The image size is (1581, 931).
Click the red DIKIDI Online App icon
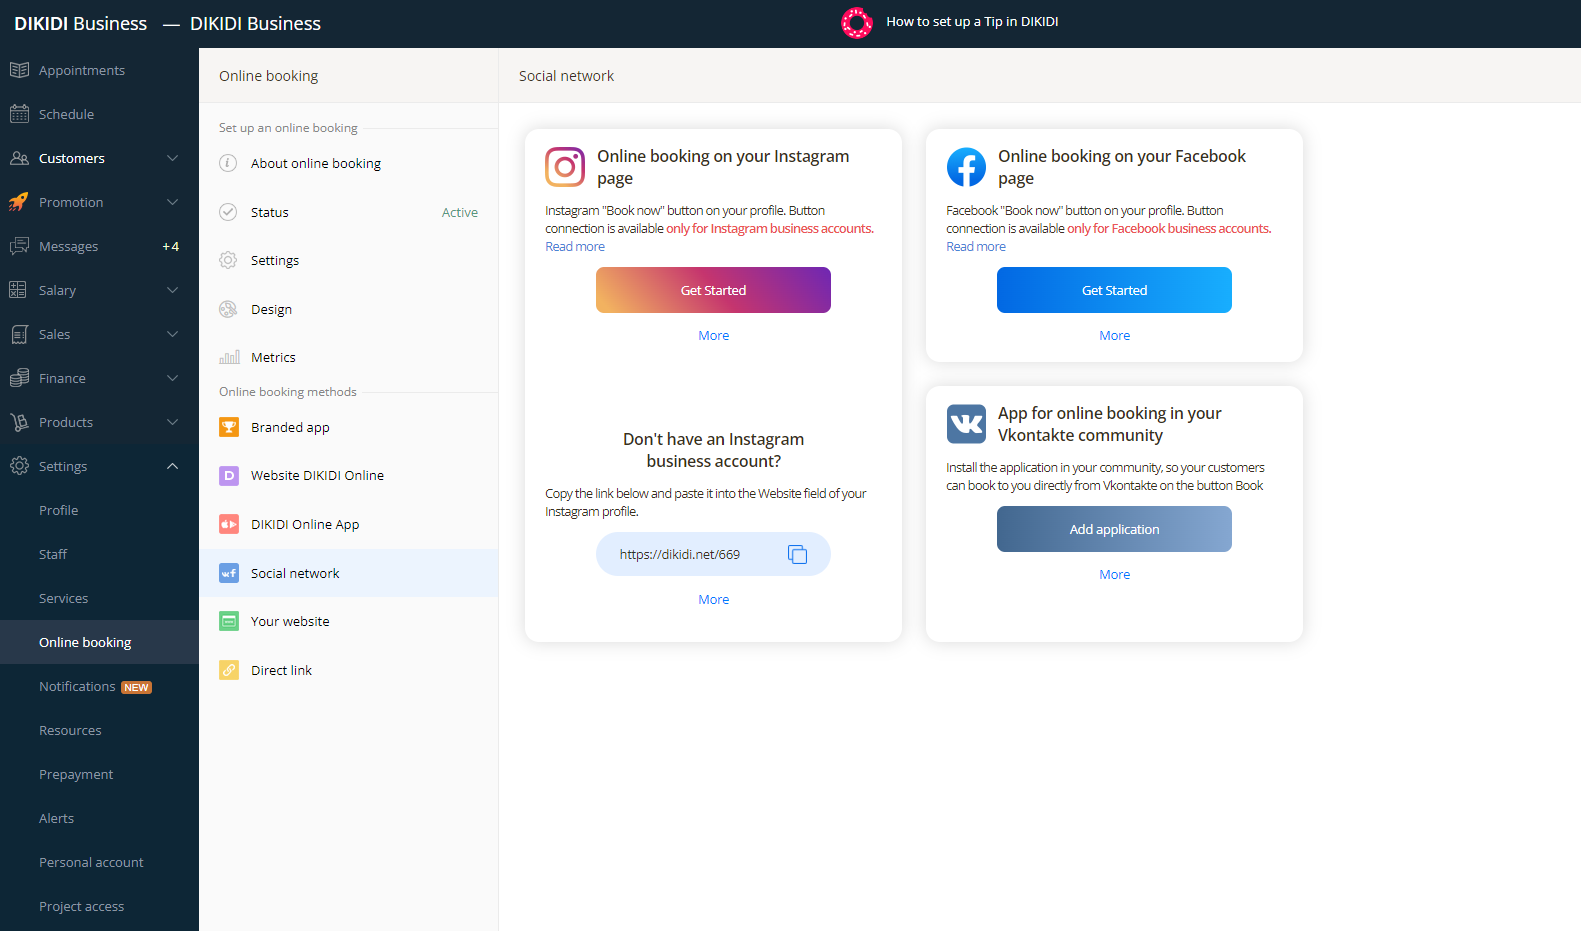click(x=229, y=524)
